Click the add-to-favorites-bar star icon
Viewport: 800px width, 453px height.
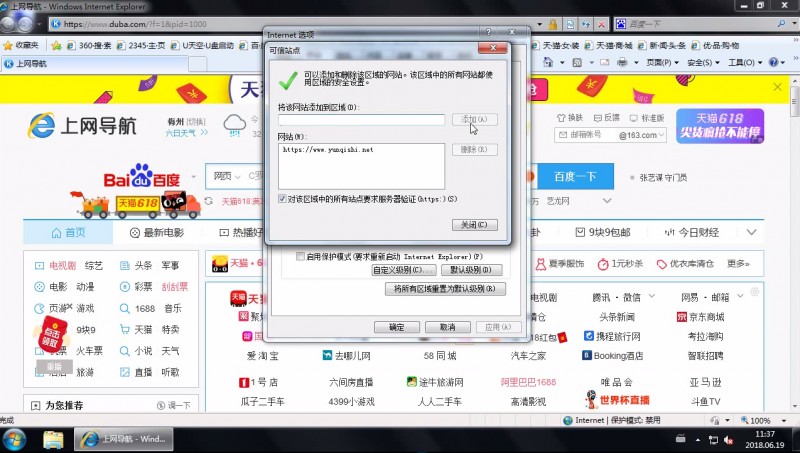pos(56,45)
